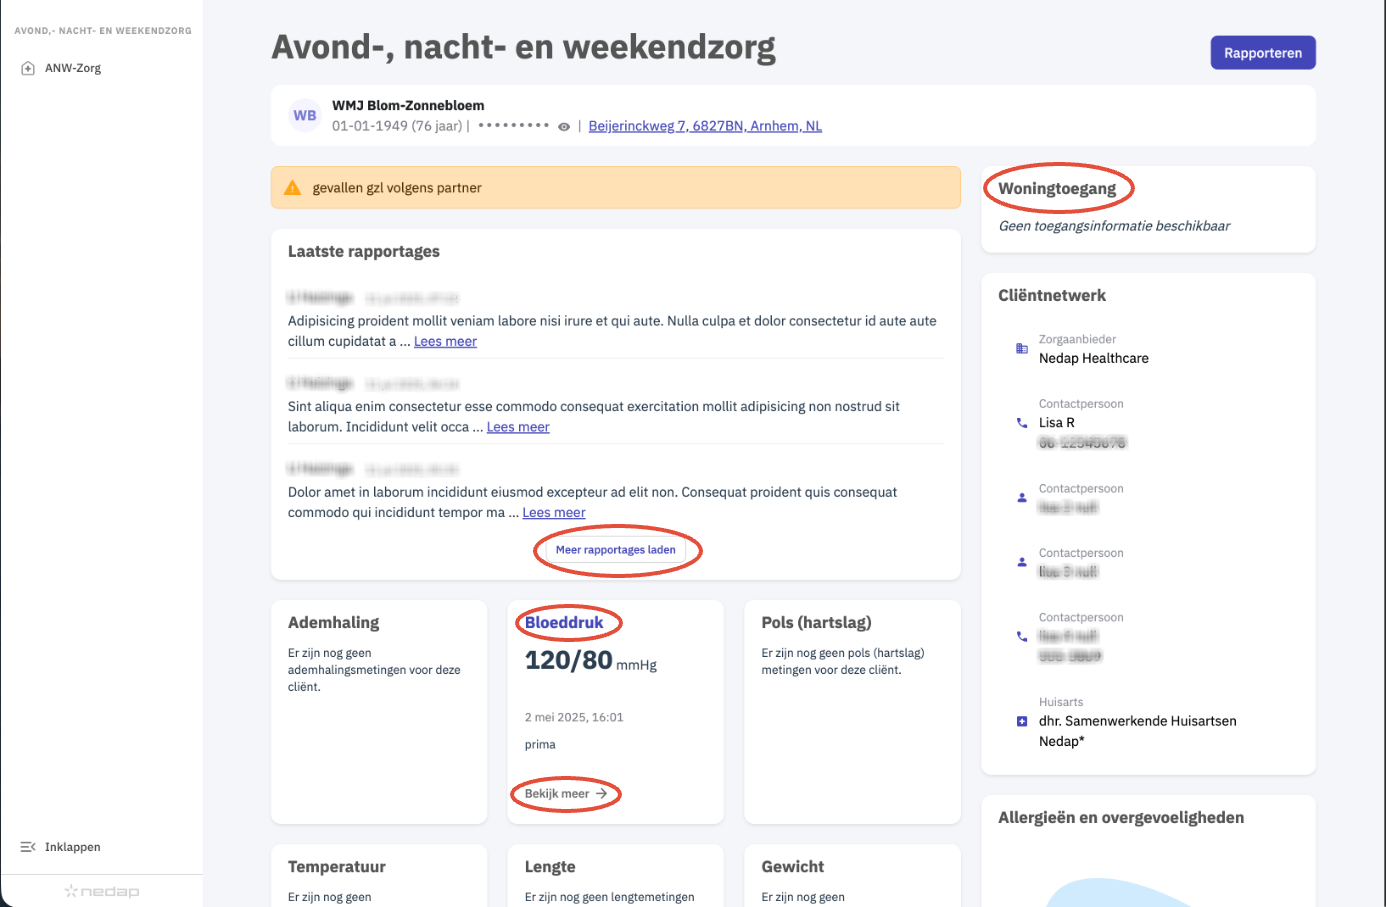1386x907 pixels.
Task: Open the Beijerinckweg 7 address link
Action: pyautogui.click(x=705, y=126)
